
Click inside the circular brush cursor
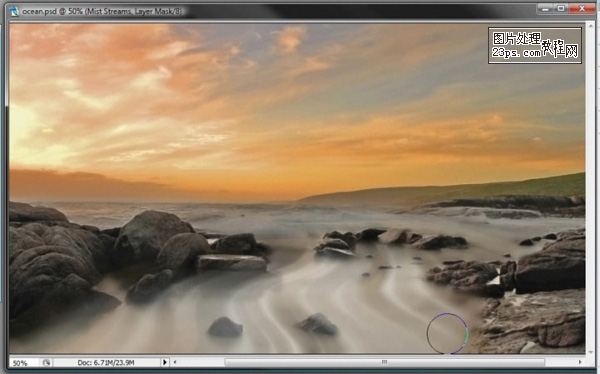pyautogui.click(x=447, y=333)
